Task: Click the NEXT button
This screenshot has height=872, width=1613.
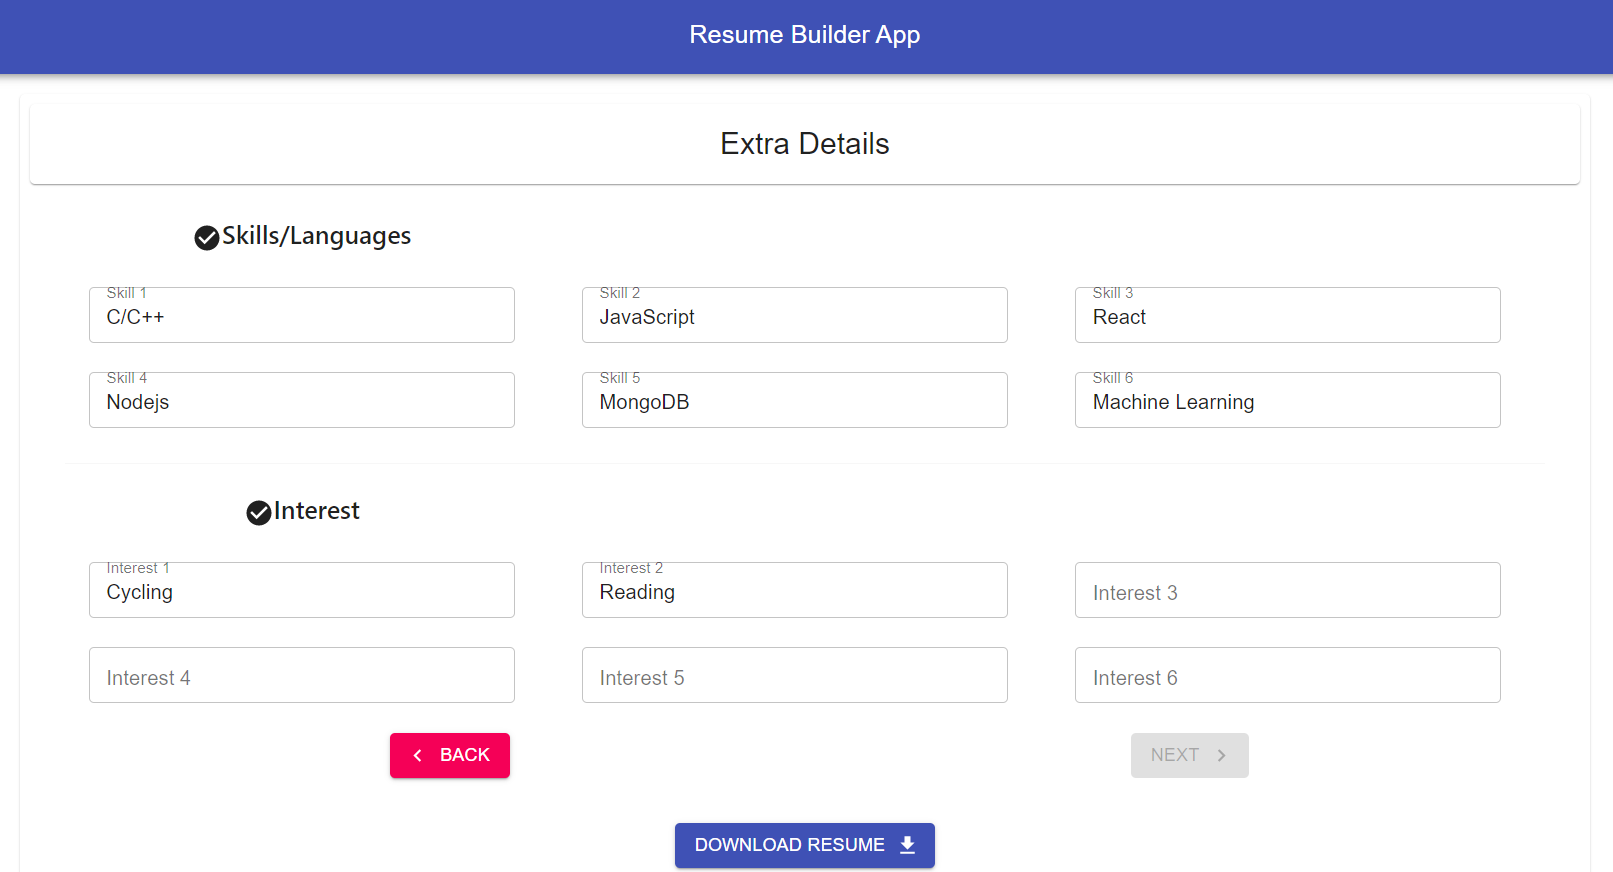Action: (x=1190, y=755)
